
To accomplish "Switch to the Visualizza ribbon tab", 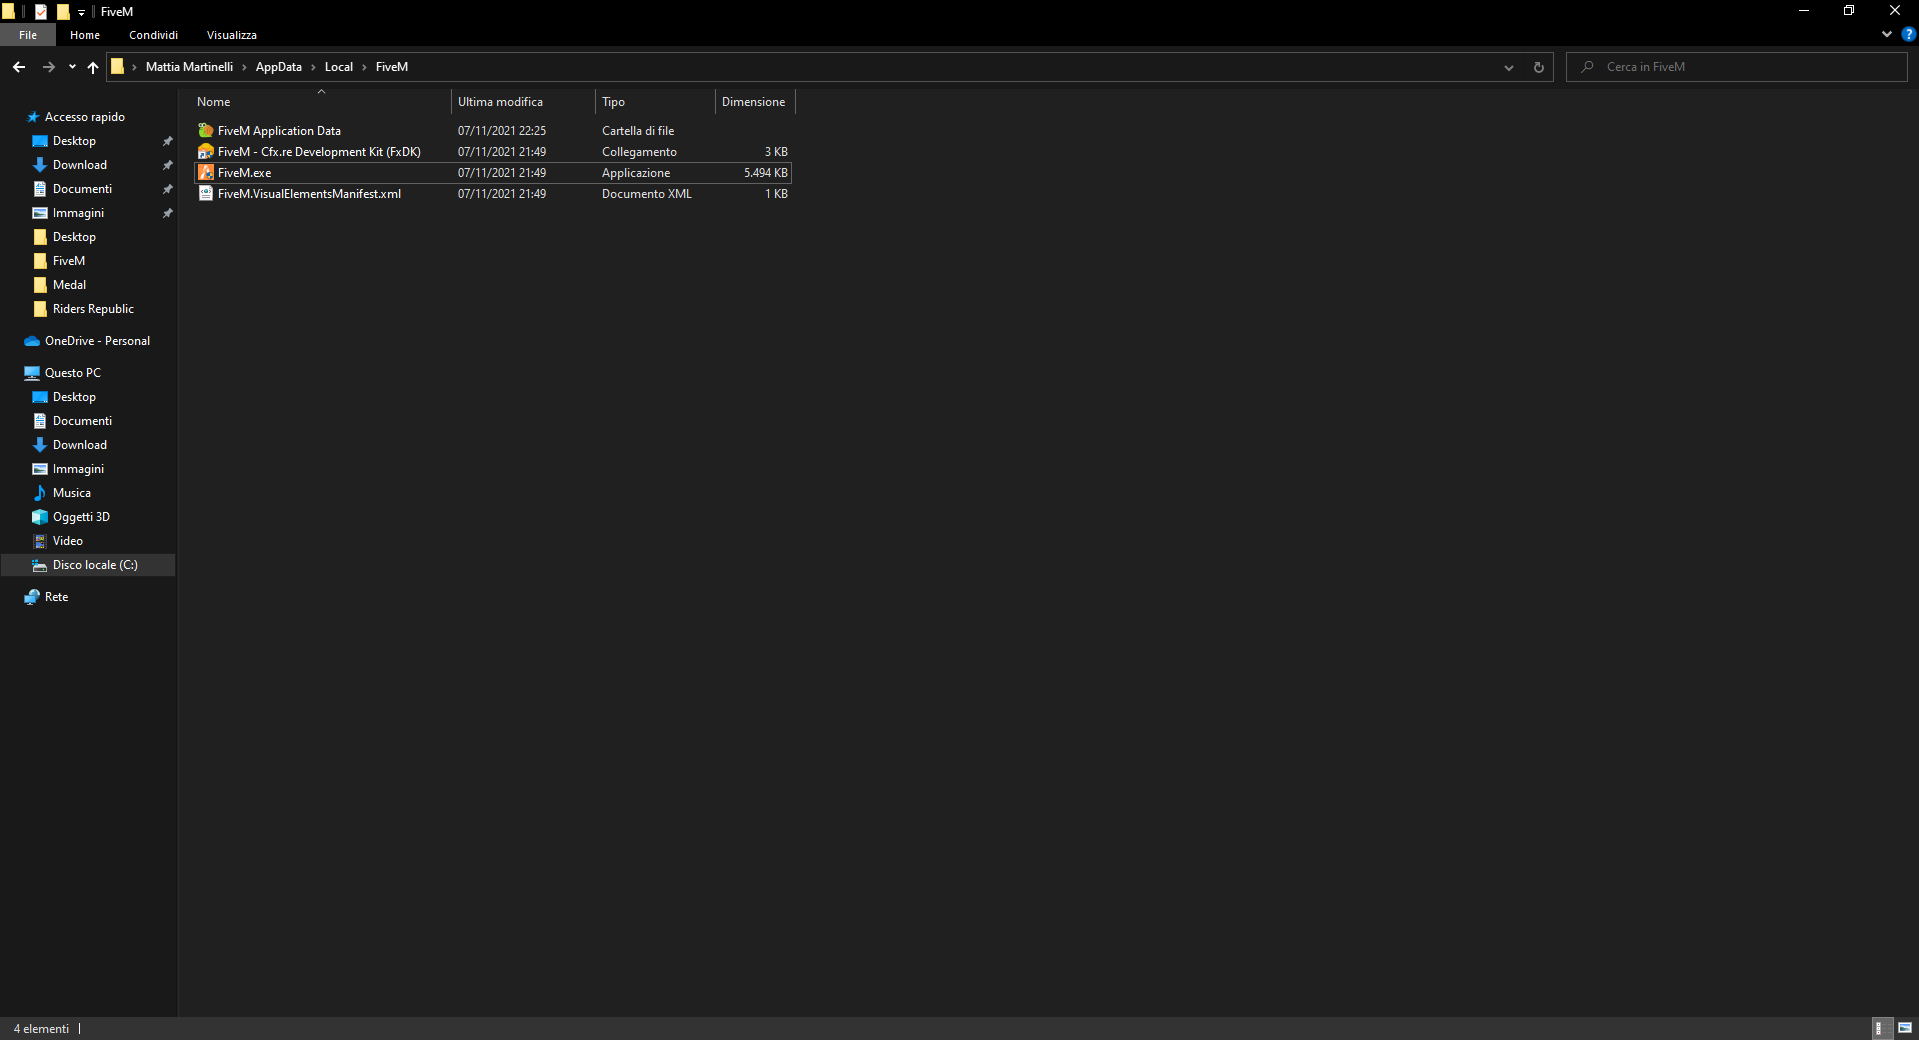I will [232, 35].
